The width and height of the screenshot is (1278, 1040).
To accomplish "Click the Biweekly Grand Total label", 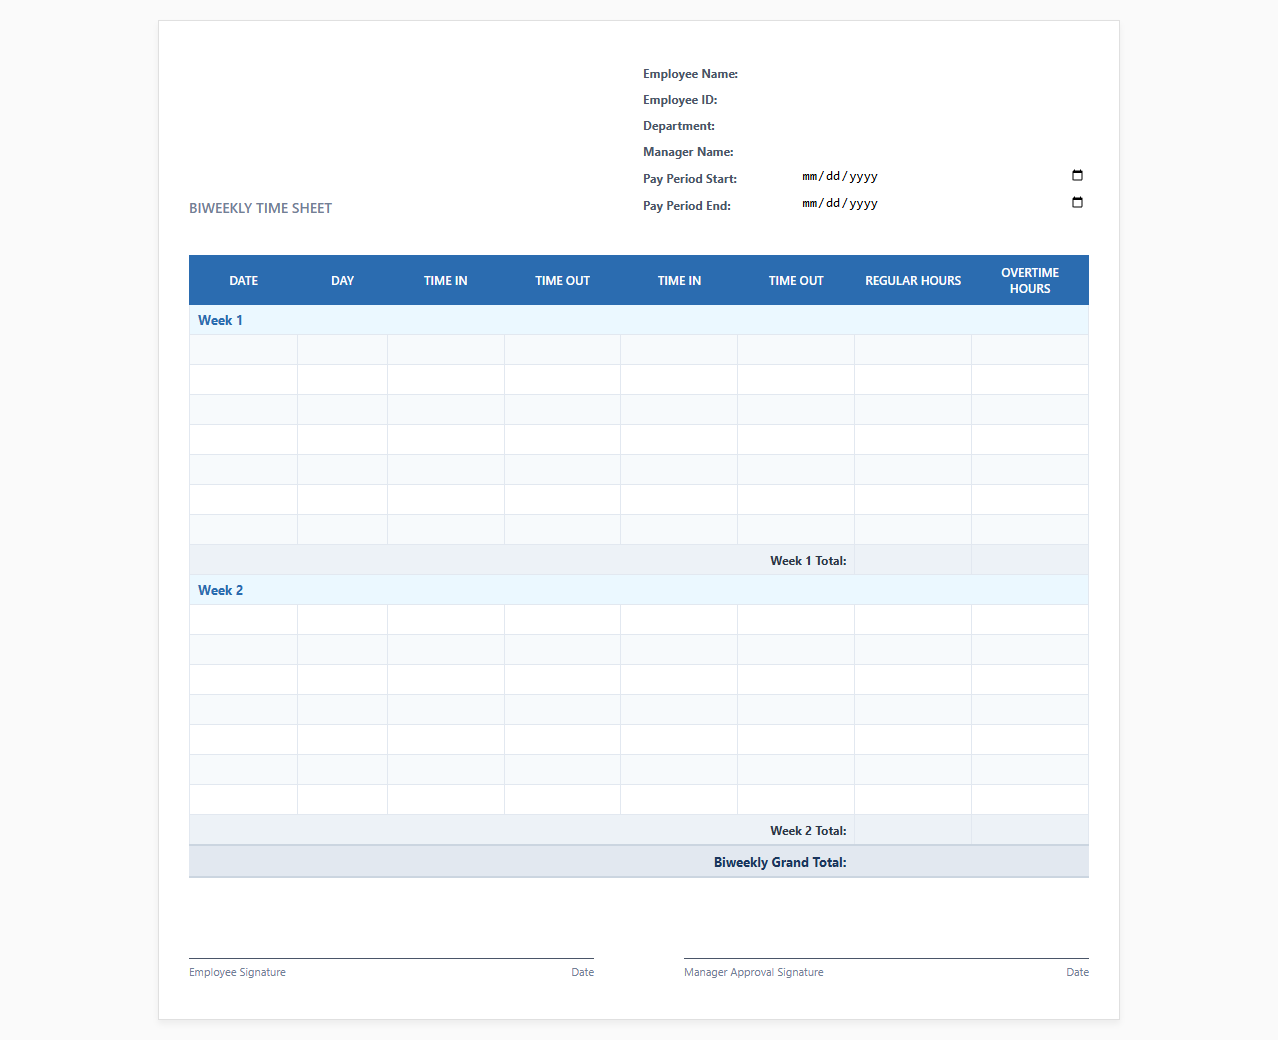I will [x=780, y=862].
